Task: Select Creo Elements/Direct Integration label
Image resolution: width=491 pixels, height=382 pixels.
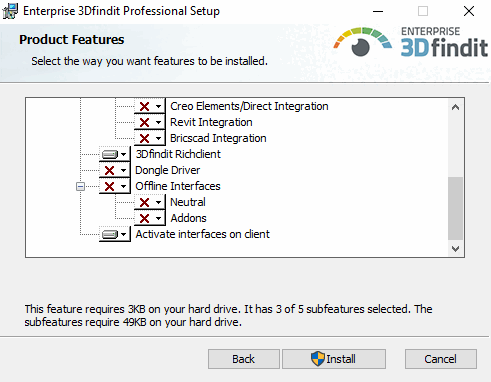Action: [249, 106]
